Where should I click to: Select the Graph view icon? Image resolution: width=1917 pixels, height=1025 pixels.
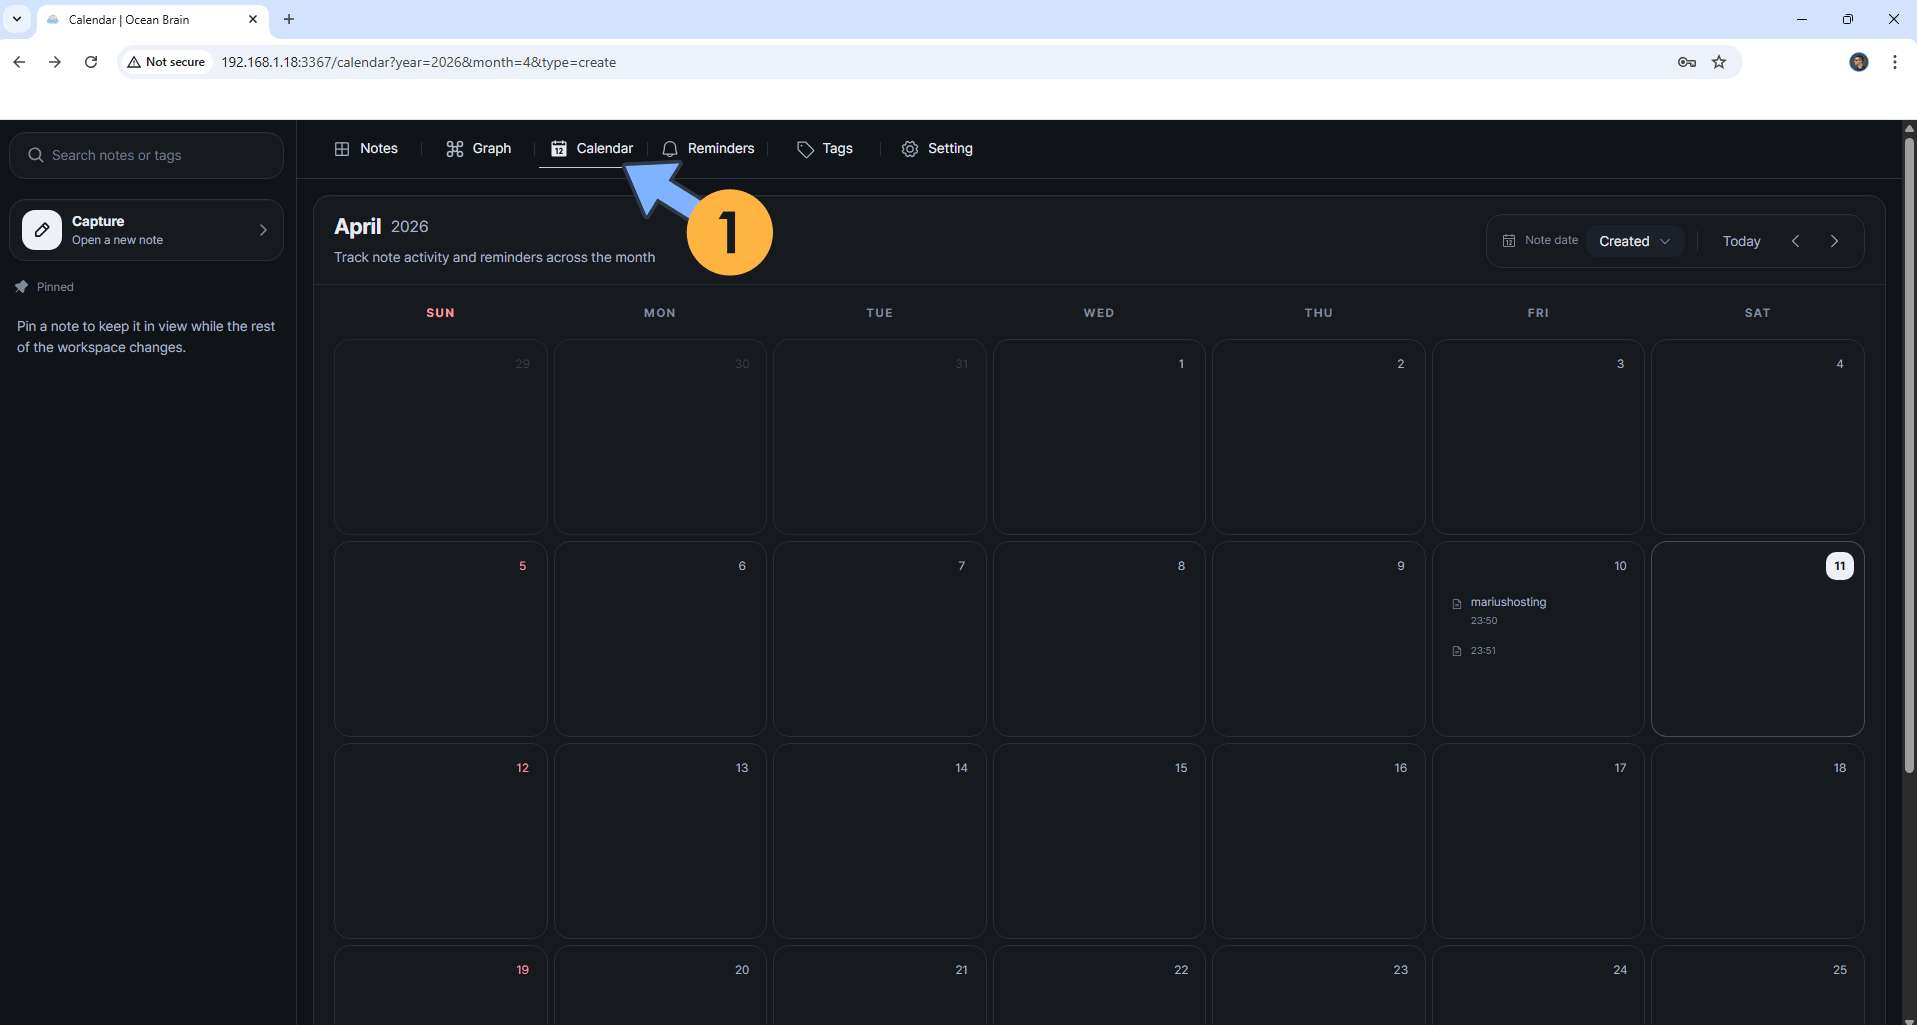pos(455,148)
